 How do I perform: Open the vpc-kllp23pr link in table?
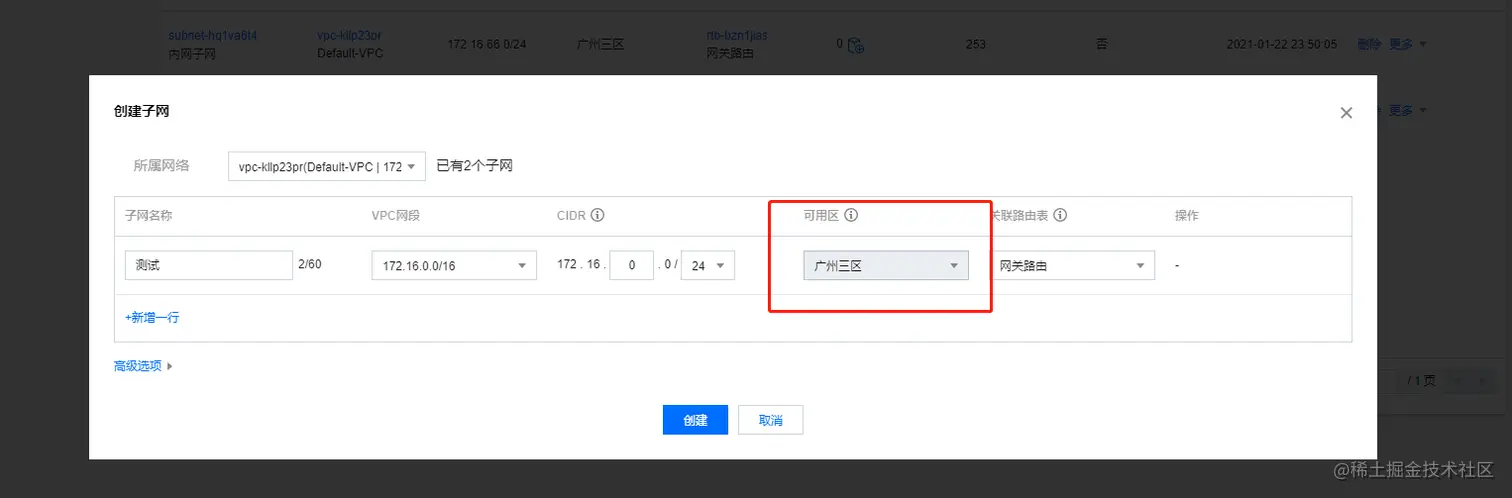tap(349, 35)
